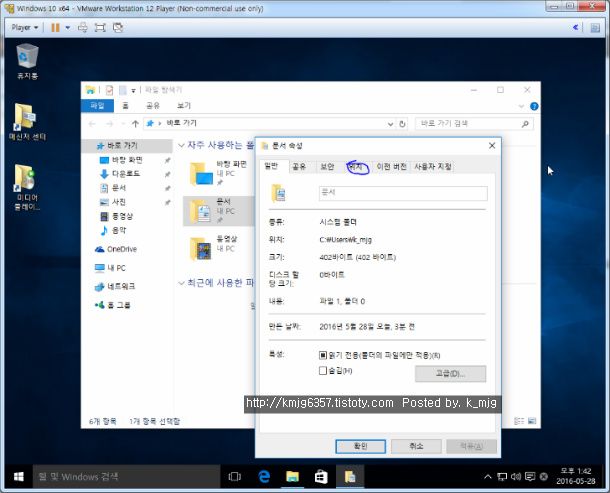
Task: Select Documents in the navigation pane
Action: click(x=119, y=188)
